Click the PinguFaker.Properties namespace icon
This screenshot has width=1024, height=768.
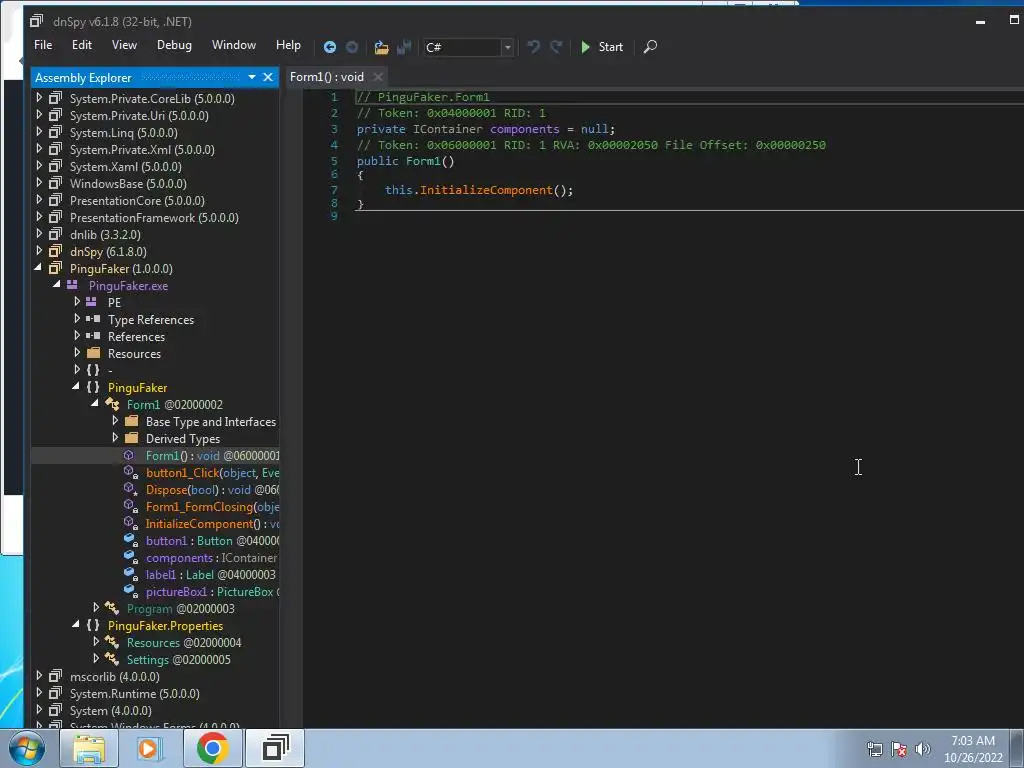click(x=93, y=626)
